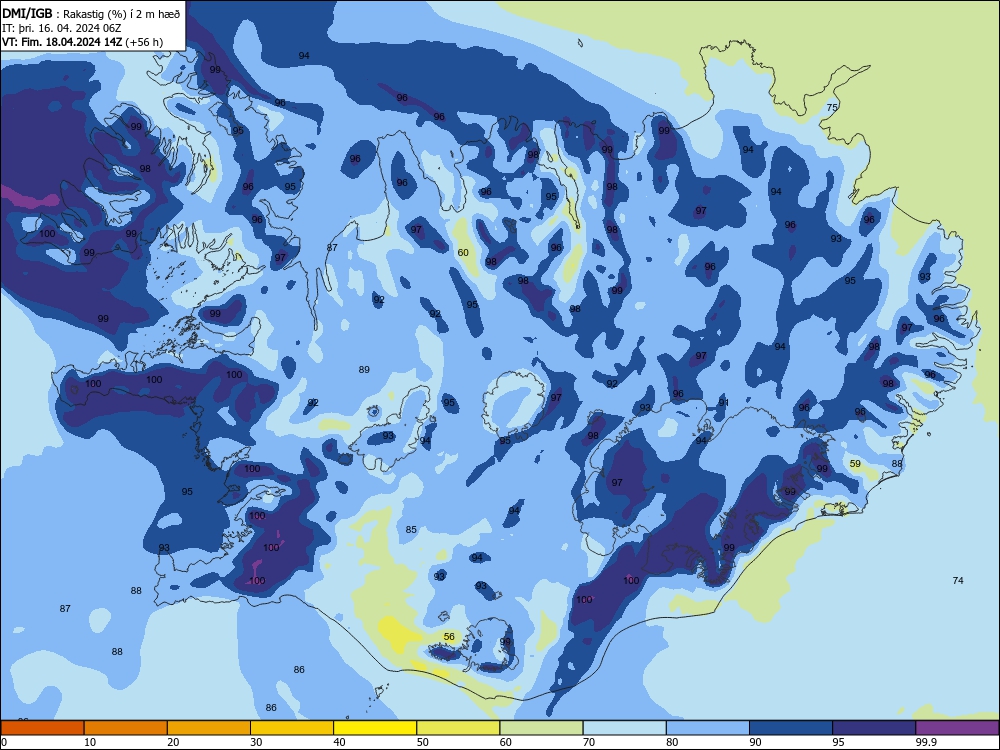Click the 91 humidity value on the map
This screenshot has width=1000, height=750.
(x=724, y=402)
